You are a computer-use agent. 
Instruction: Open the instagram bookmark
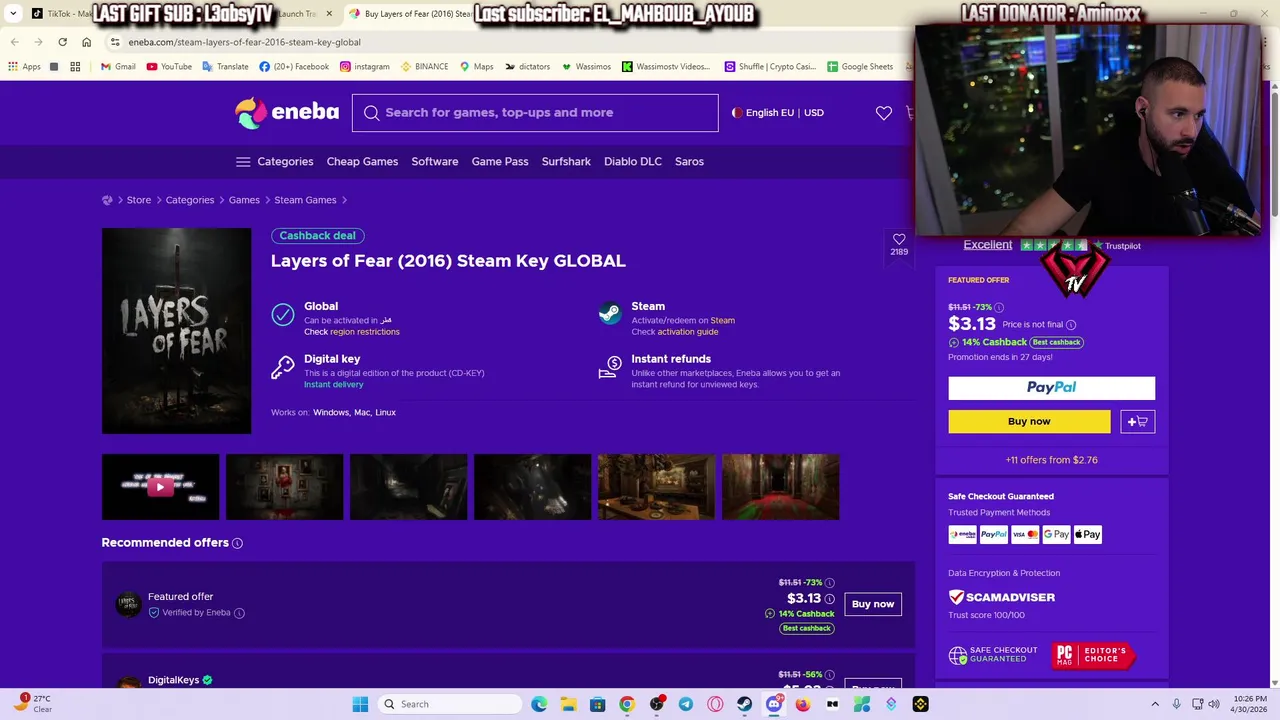pos(364,67)
